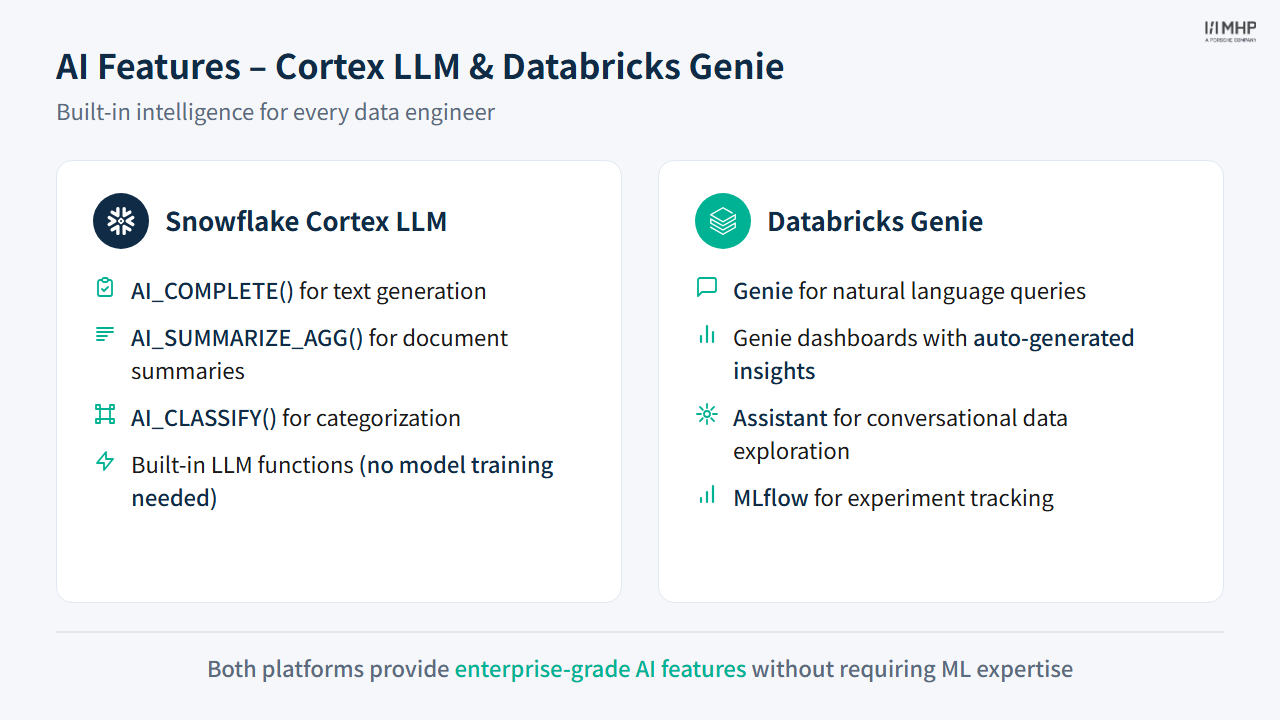Select the slide title 'AI Features – Cortex LLM & Databricks Genie'
This screenshot has width=1280, height=720.
pos(420,67)
